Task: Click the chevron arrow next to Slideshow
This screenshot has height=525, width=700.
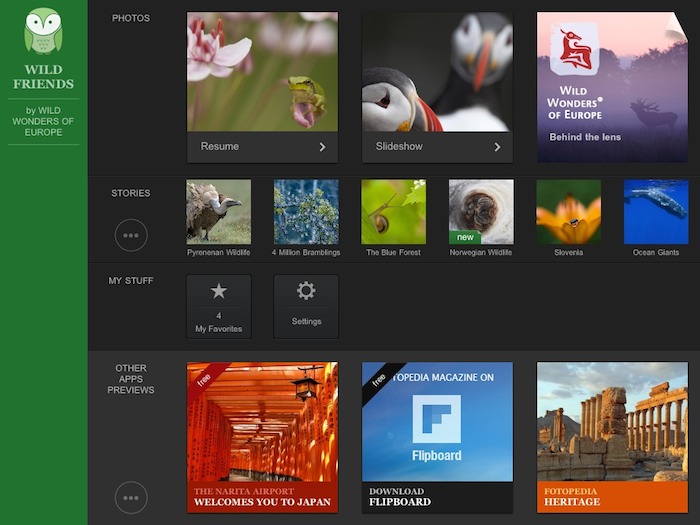Action: pos(497,147)
